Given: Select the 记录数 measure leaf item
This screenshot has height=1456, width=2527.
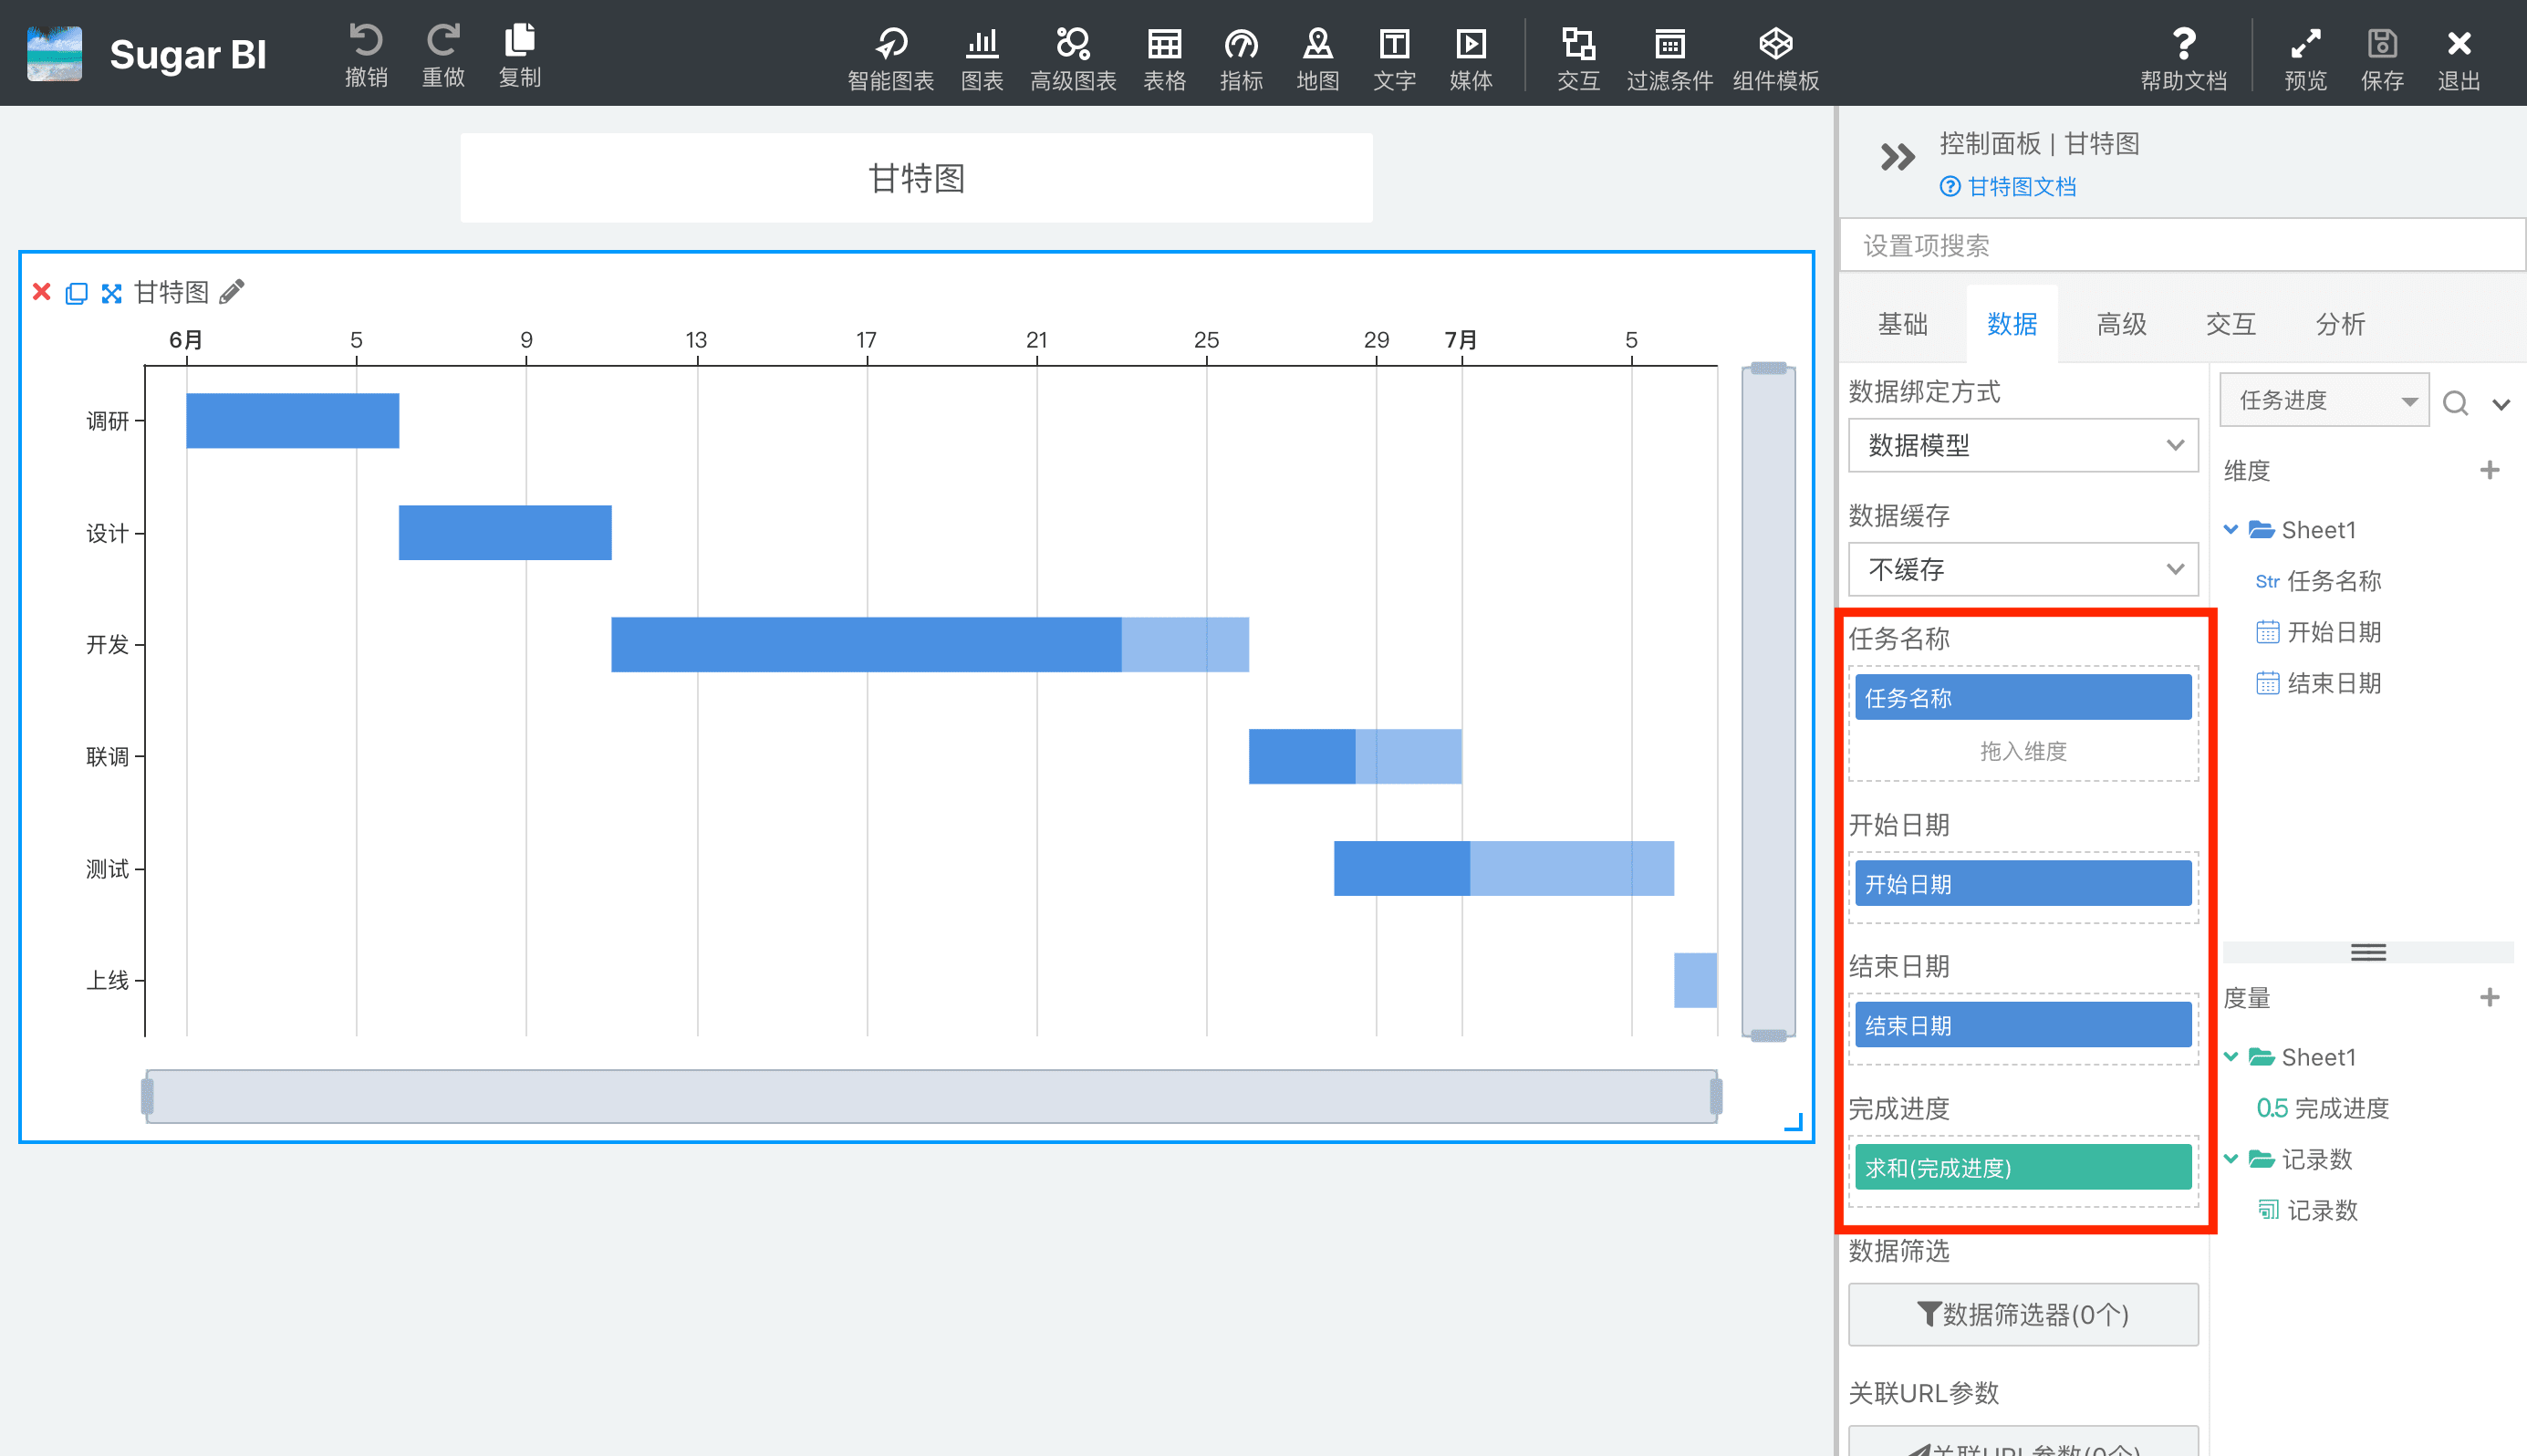Looking at the screenshot, I should (x=2308, y=1210).
